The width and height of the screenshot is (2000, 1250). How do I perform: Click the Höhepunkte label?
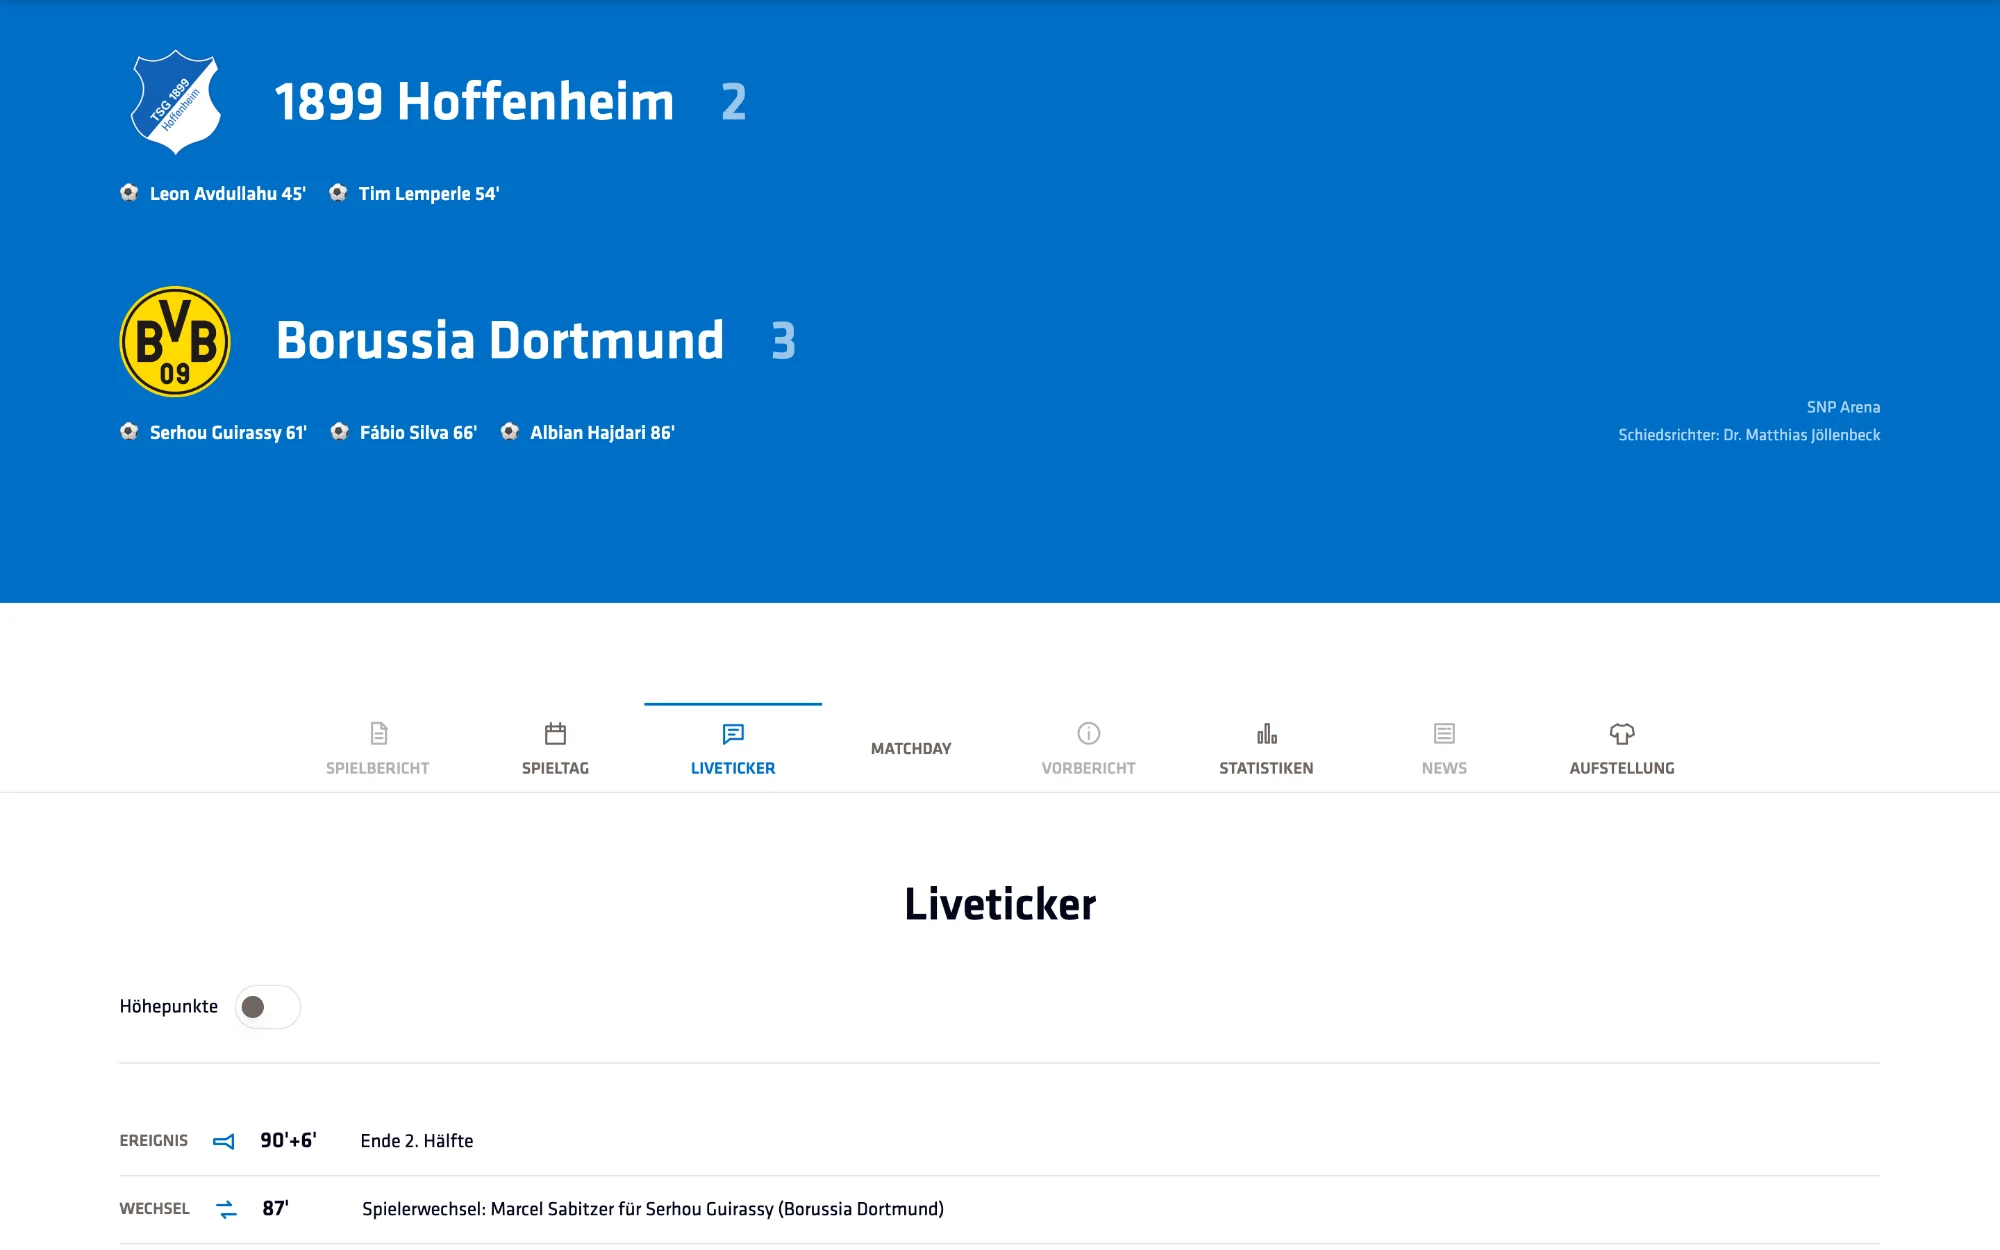[x=169, y=1007]
